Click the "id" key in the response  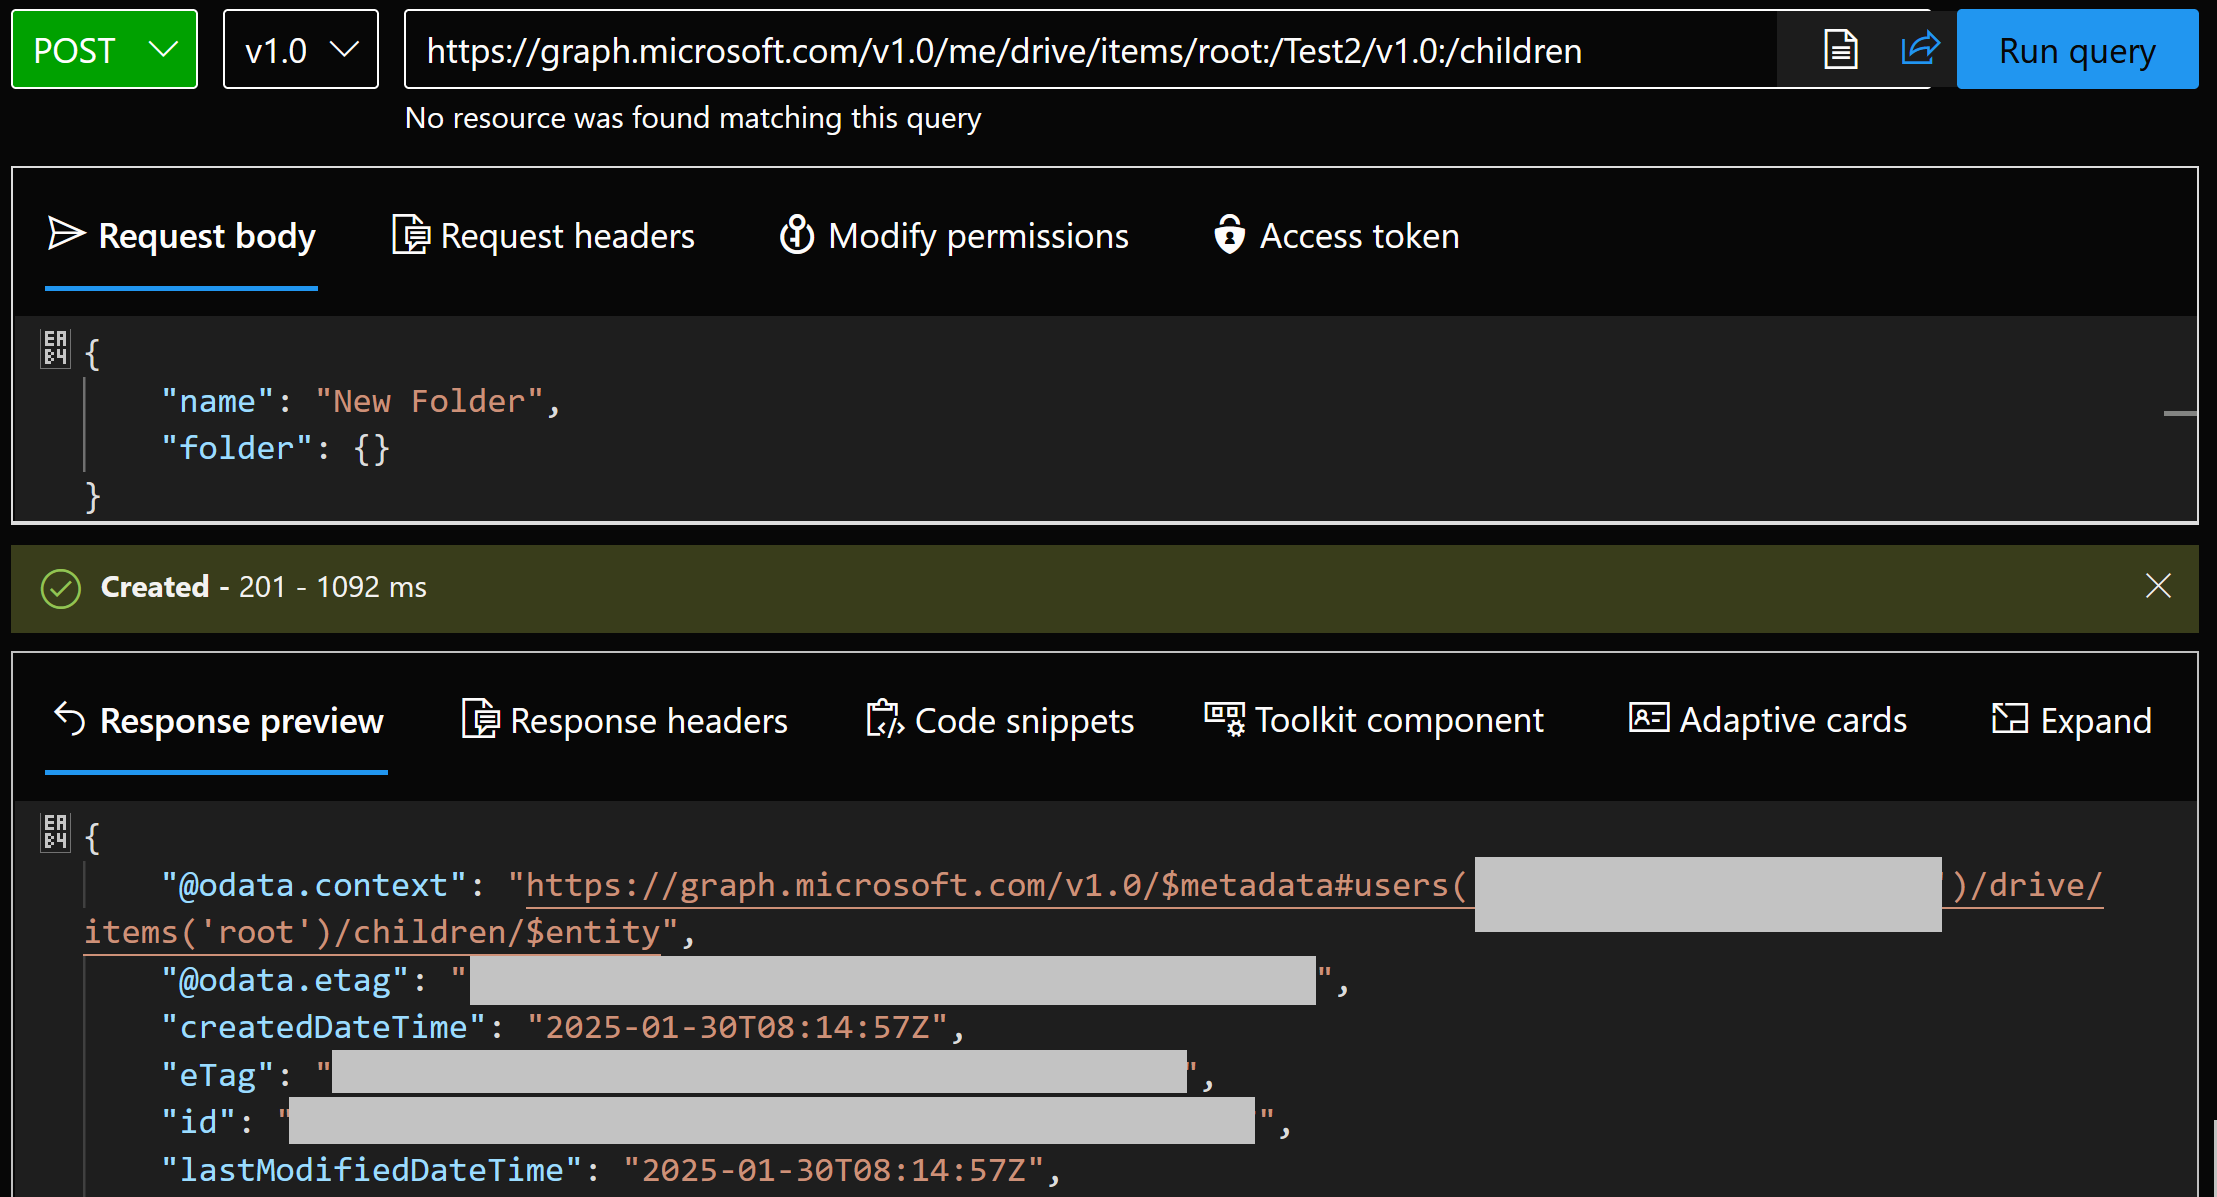point(199,1122)
